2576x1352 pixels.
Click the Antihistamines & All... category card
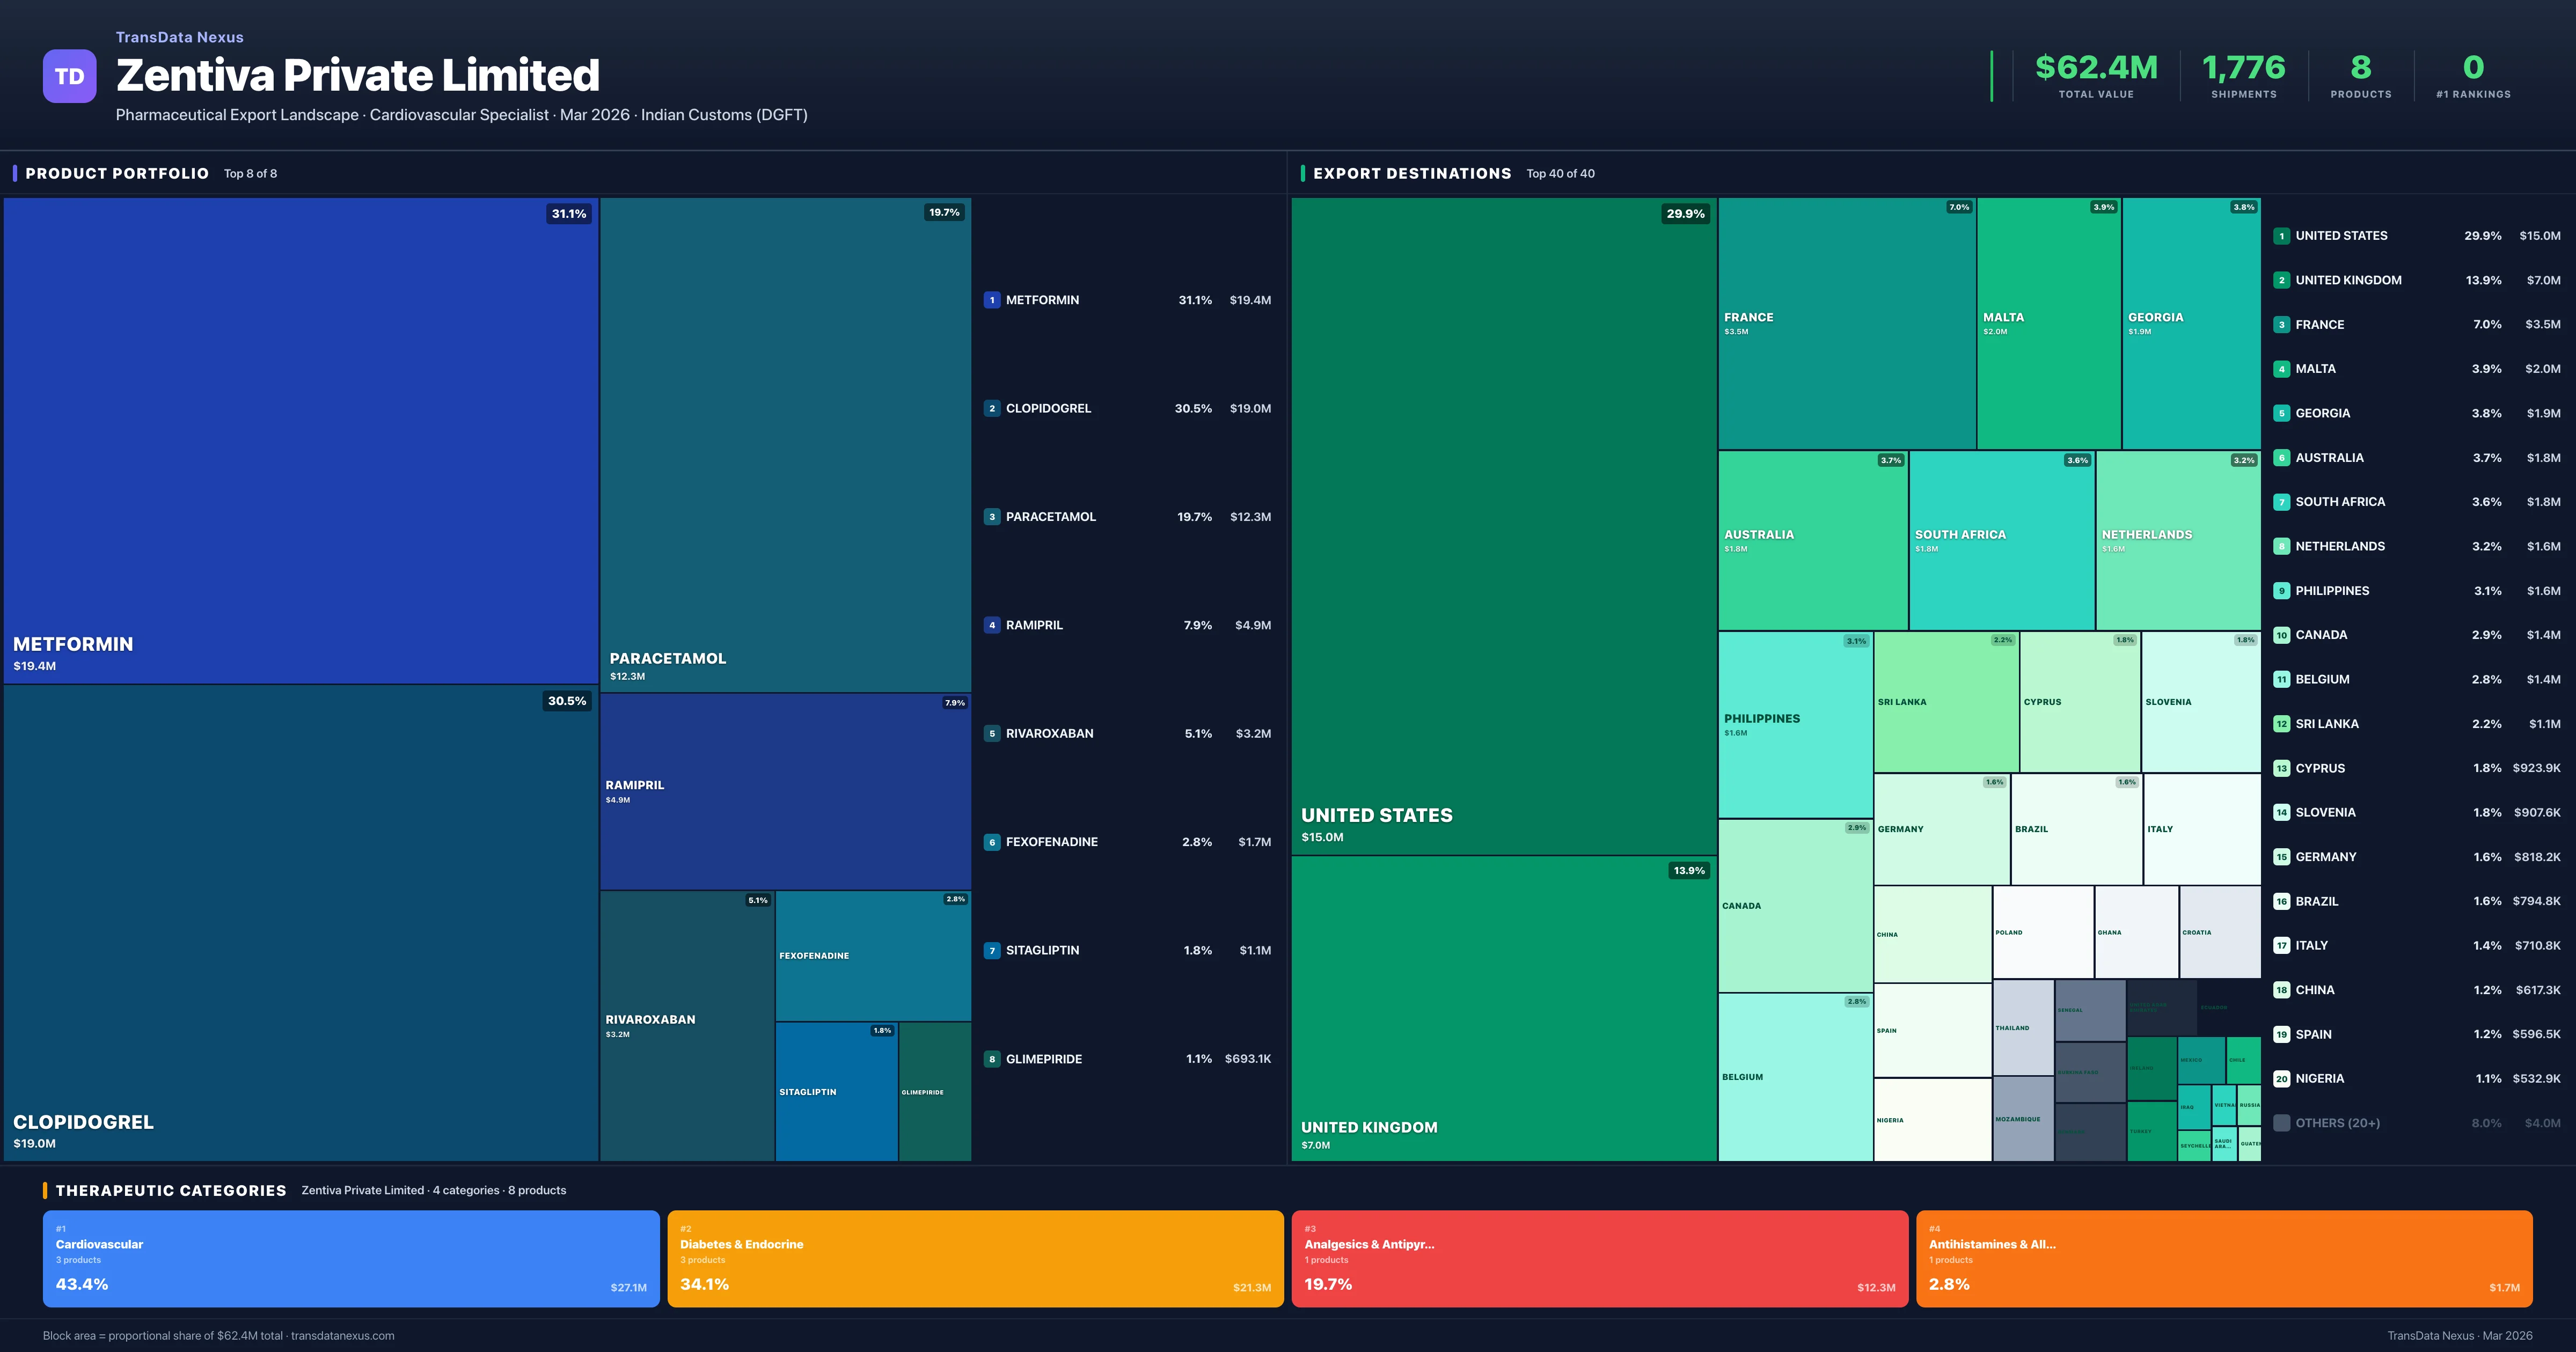point(2223,1258)
